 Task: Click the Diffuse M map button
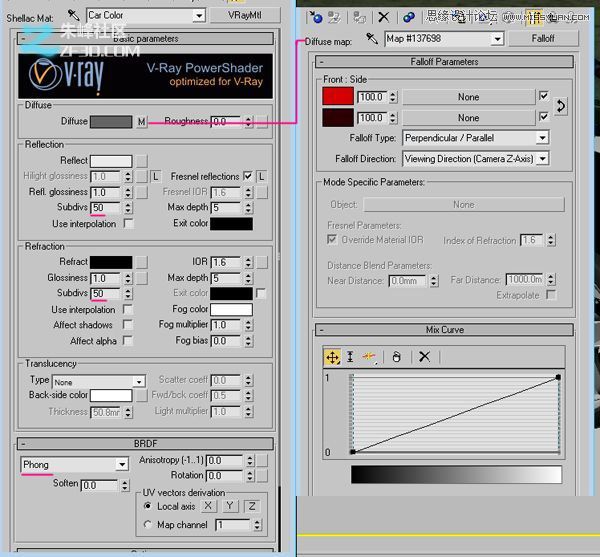(141, 121)
